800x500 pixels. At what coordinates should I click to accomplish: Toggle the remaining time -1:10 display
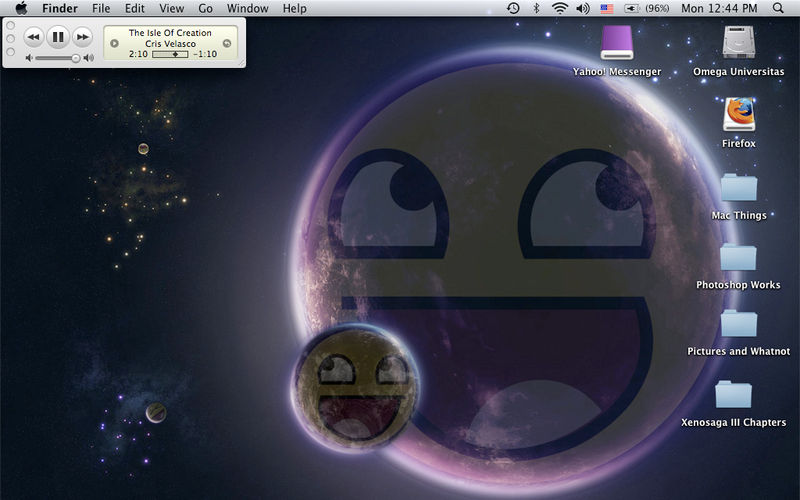(205, 54)
